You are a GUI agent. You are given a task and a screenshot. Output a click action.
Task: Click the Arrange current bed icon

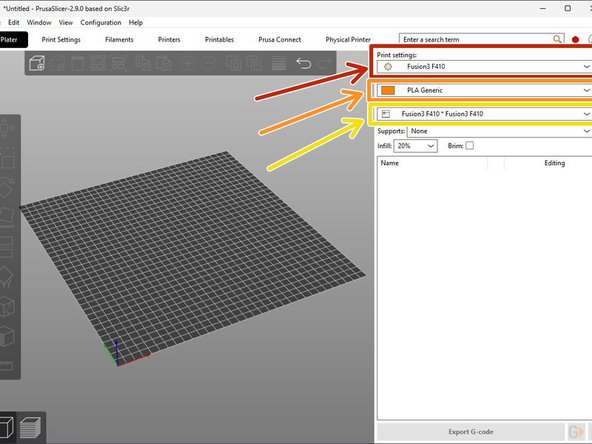[x=118, y=63]
